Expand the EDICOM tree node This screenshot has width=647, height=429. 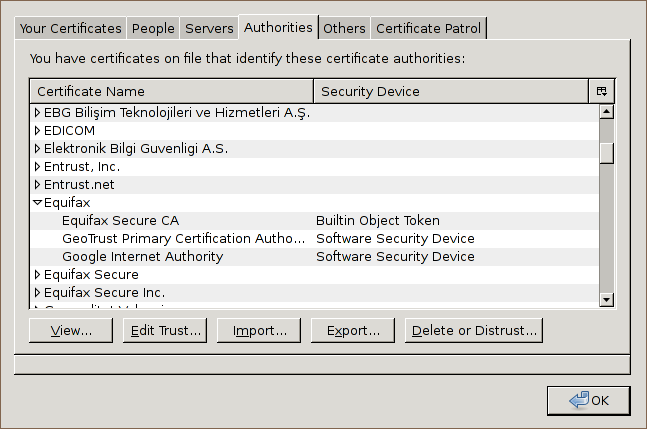click(x=37, y=130)
